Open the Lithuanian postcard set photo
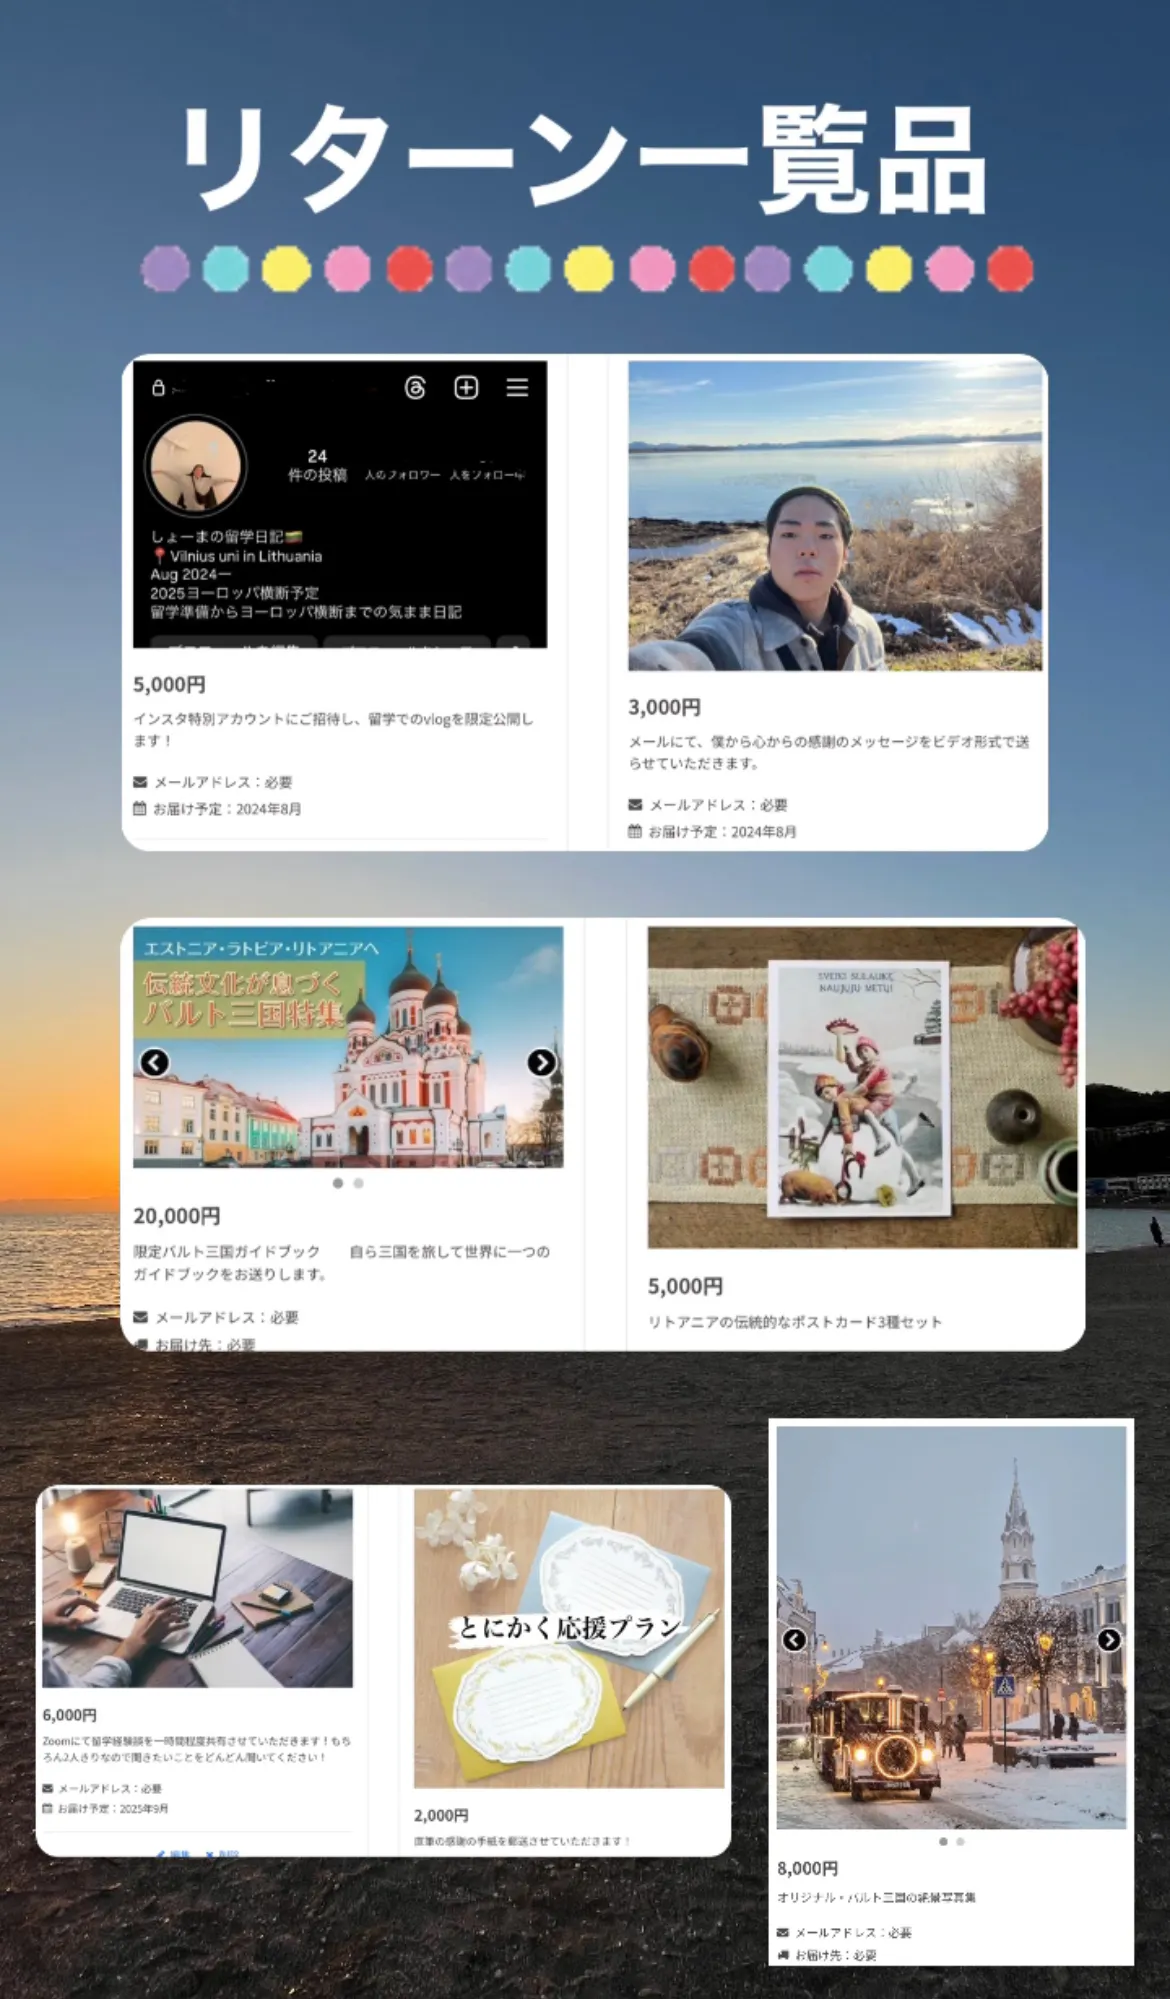 (862, 1087)
